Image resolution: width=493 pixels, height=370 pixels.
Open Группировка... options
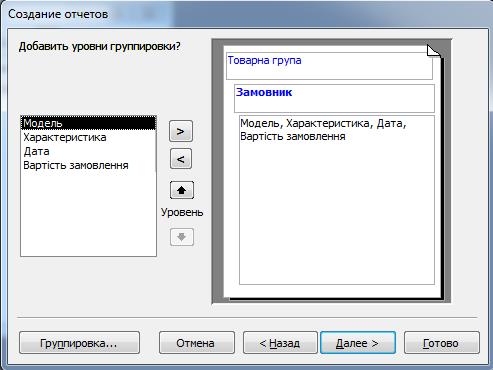coord(79,343)
